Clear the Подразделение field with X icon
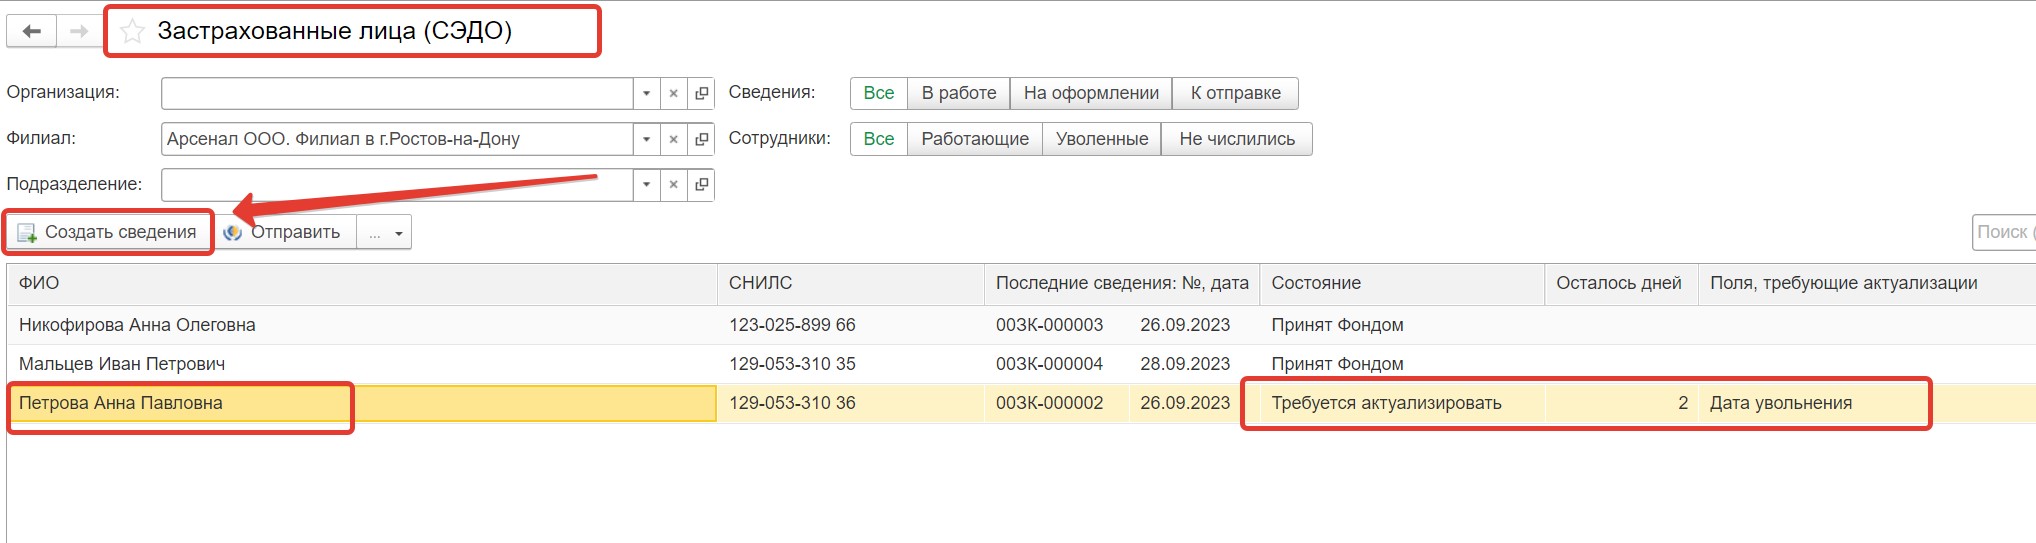The image size is (2036, 543). tap(674, 185)
